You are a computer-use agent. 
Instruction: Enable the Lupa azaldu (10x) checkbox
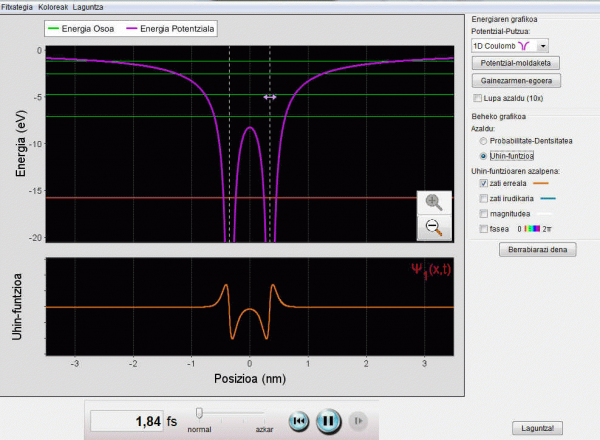pyautogui.click(x=477, y=98)
